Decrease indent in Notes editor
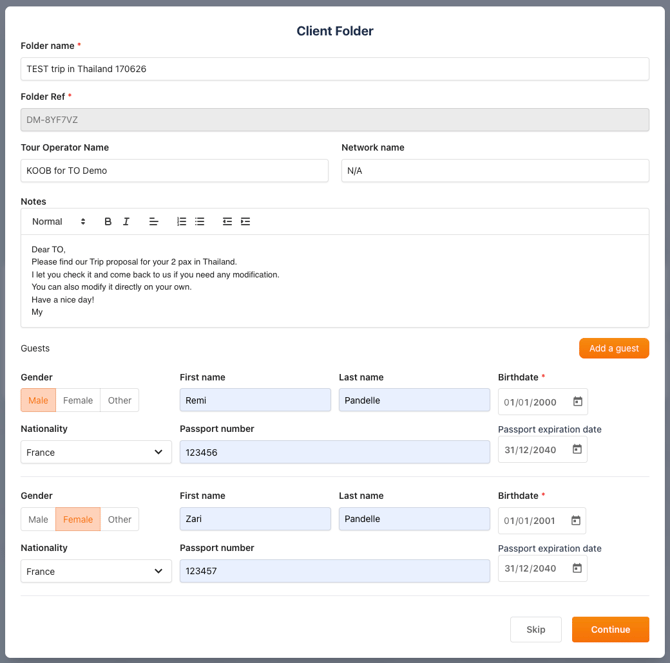670x663 pixels. pyautogui.click(x=227, y=221)
